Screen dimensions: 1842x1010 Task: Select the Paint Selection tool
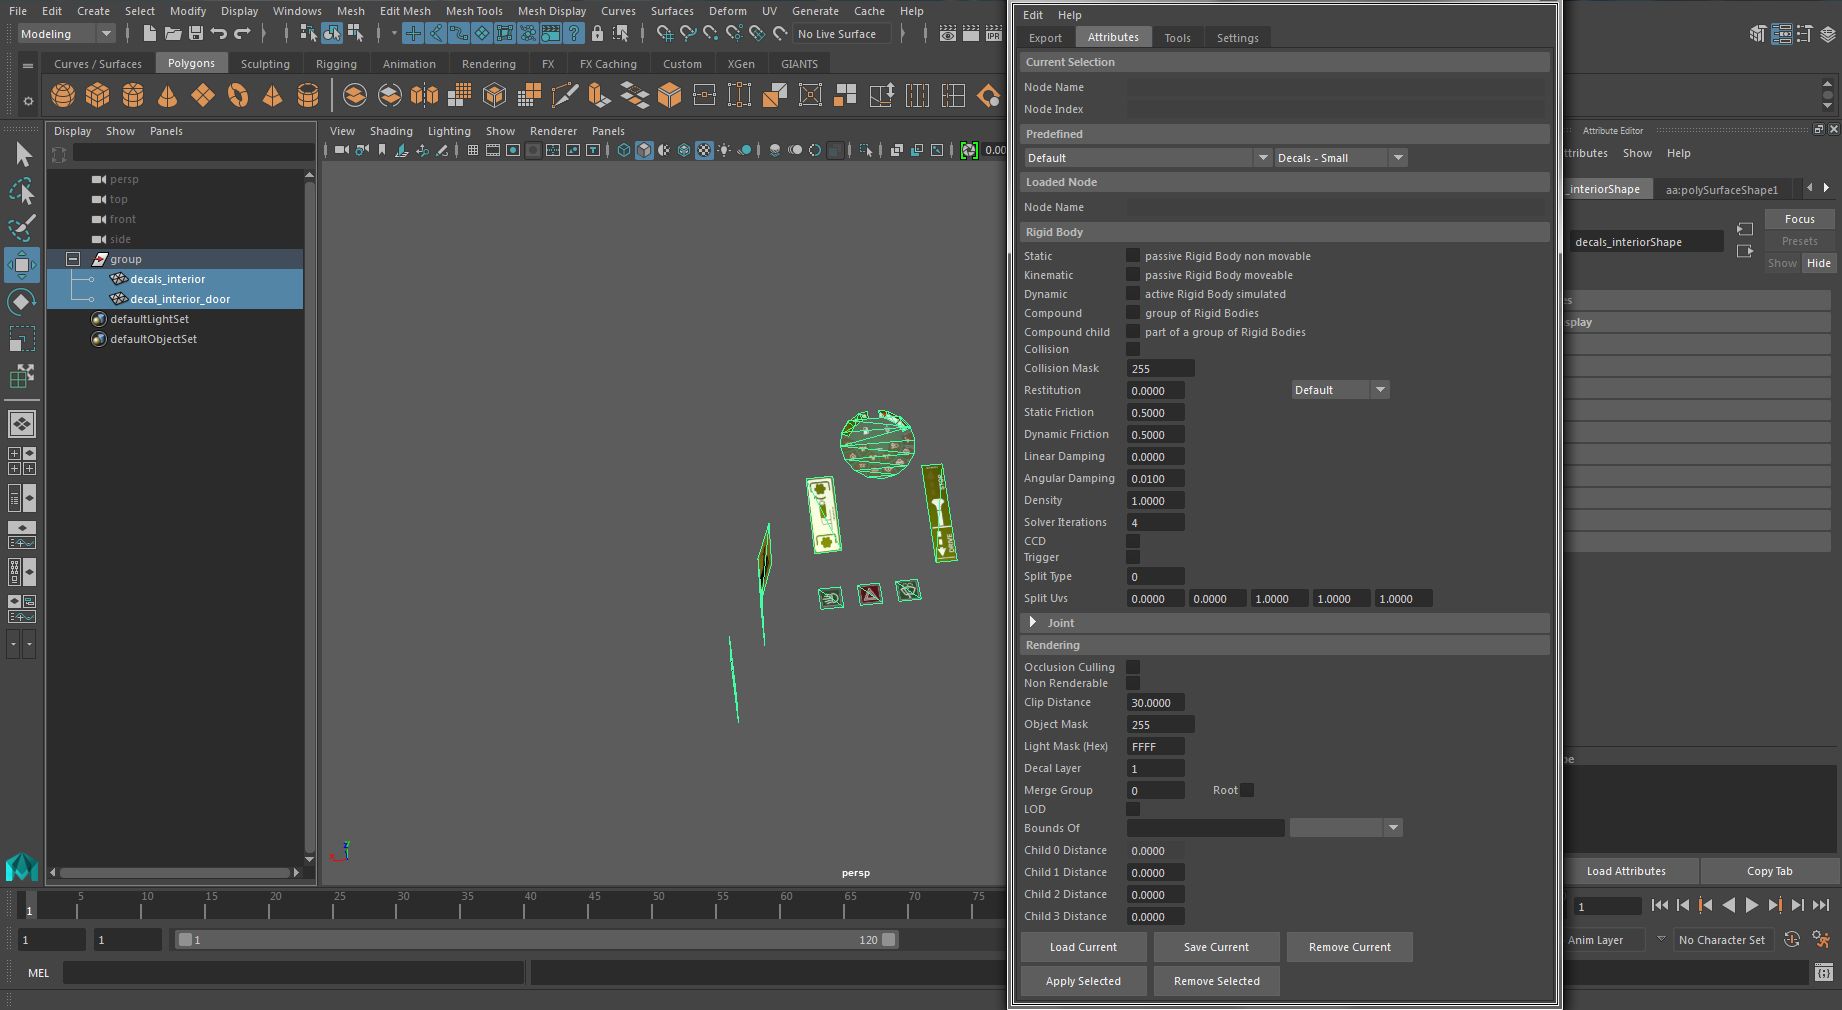point(22,228)
